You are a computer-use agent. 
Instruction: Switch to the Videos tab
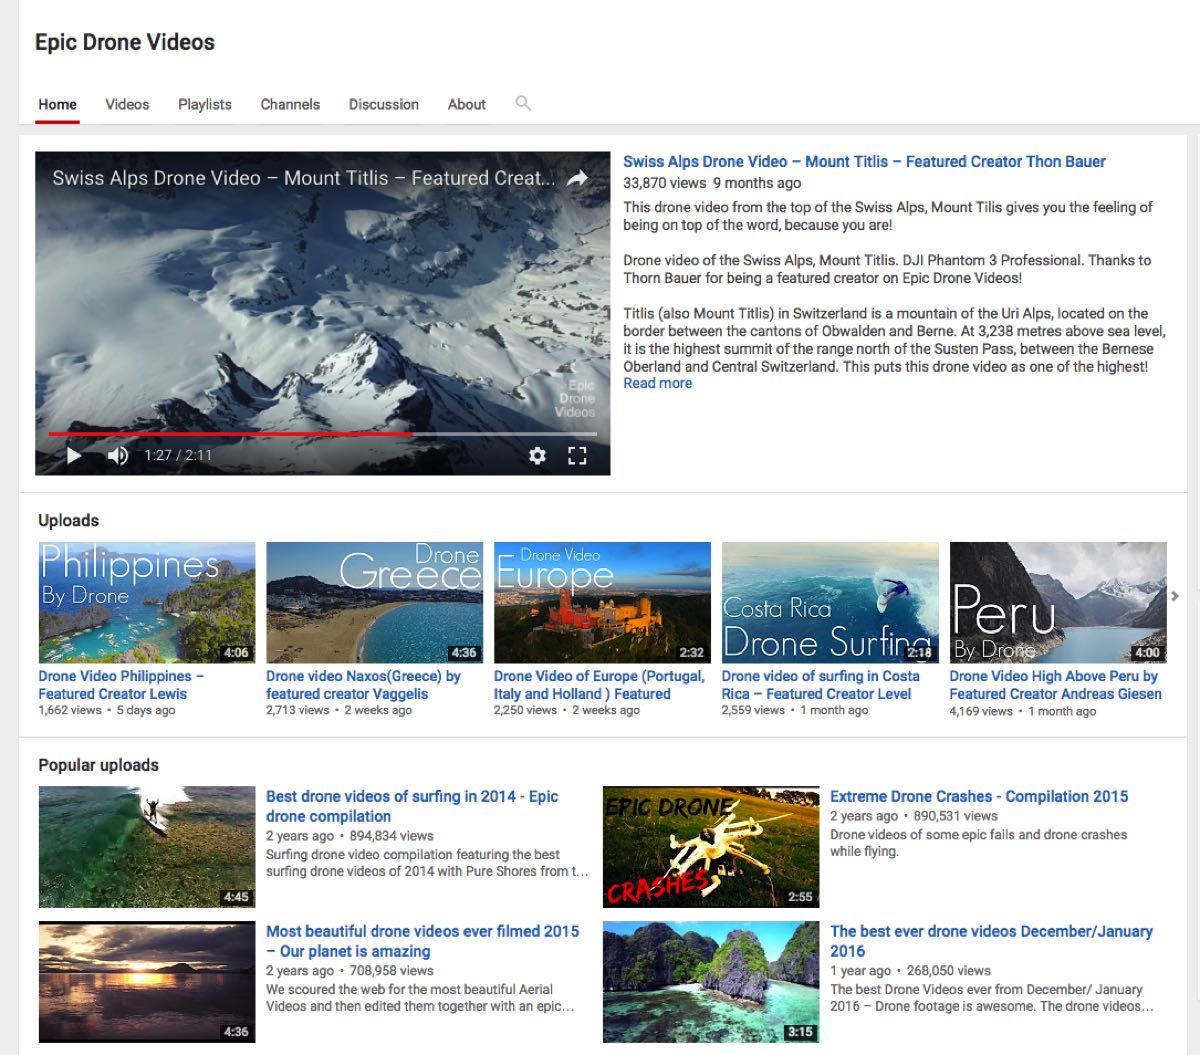pos(127,104)
